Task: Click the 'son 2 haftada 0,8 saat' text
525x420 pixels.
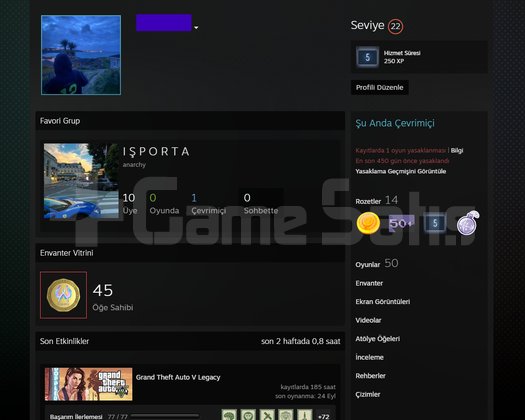Action: 301,341
